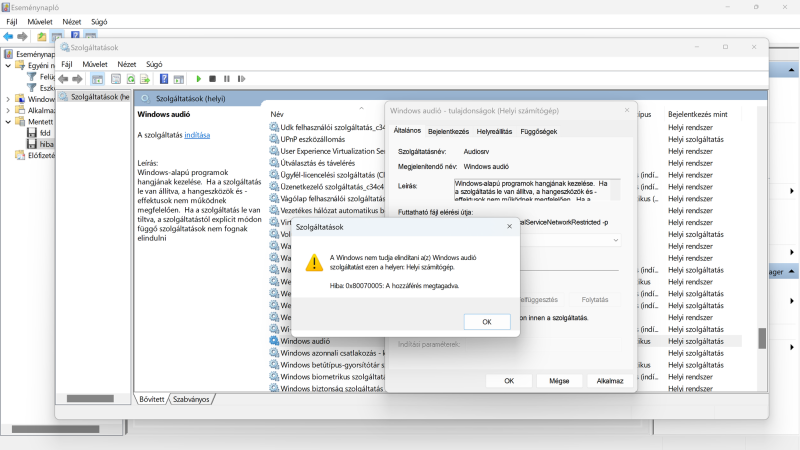
Task: Select Udk felhasználói szolgáltatás service row
Action: pyautogui.click(x=327, y=128)
